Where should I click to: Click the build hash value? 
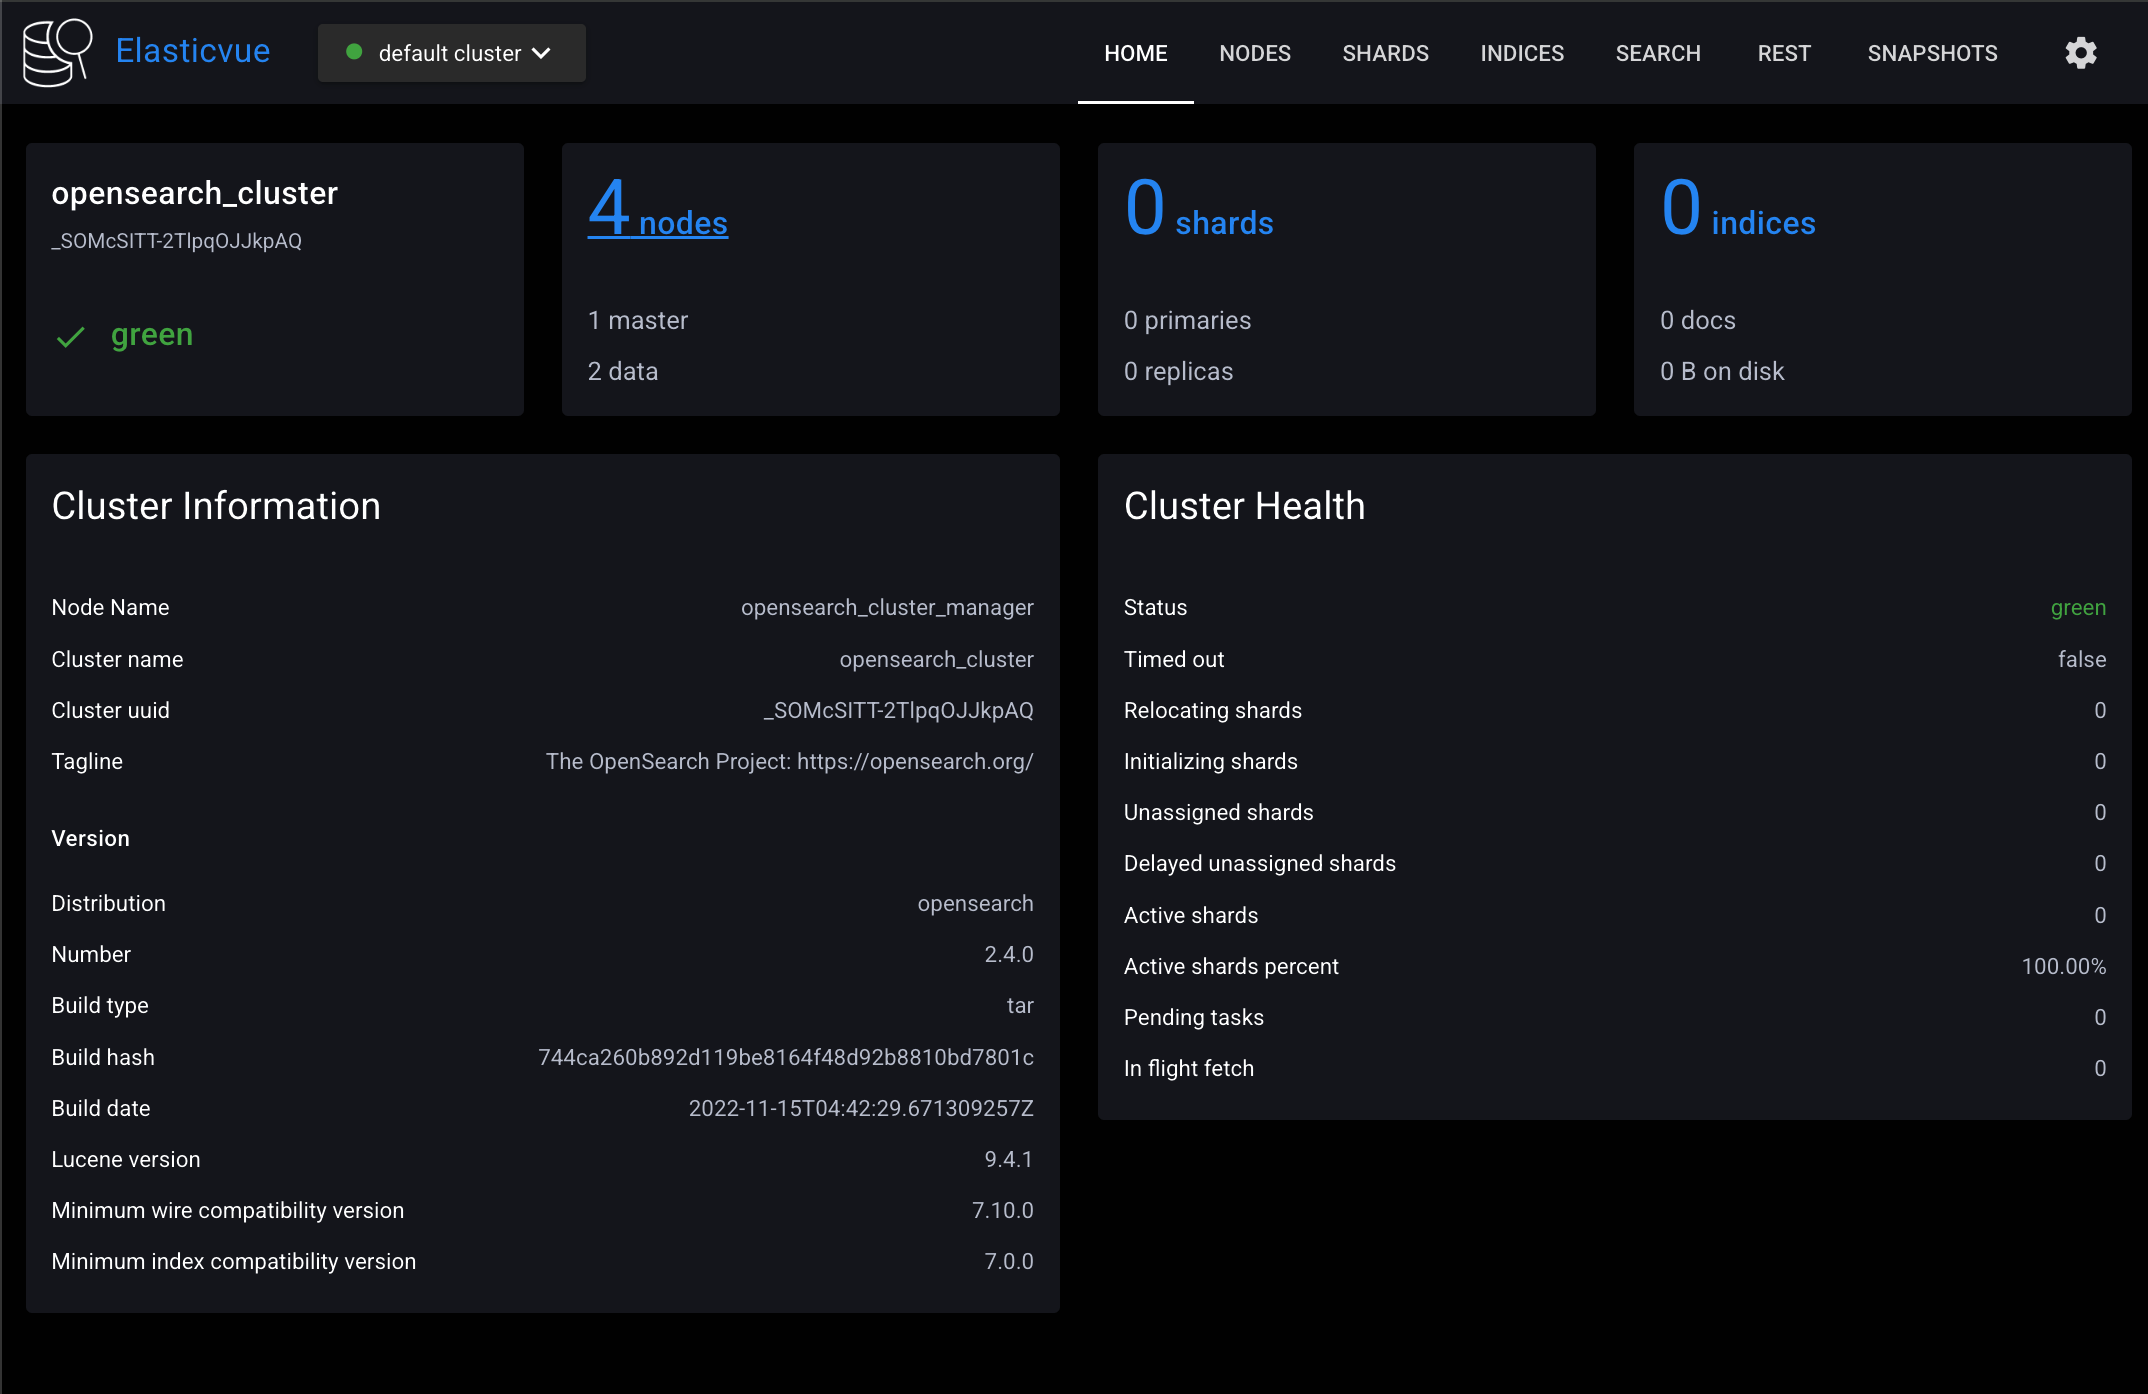(x=785, y=1057)
